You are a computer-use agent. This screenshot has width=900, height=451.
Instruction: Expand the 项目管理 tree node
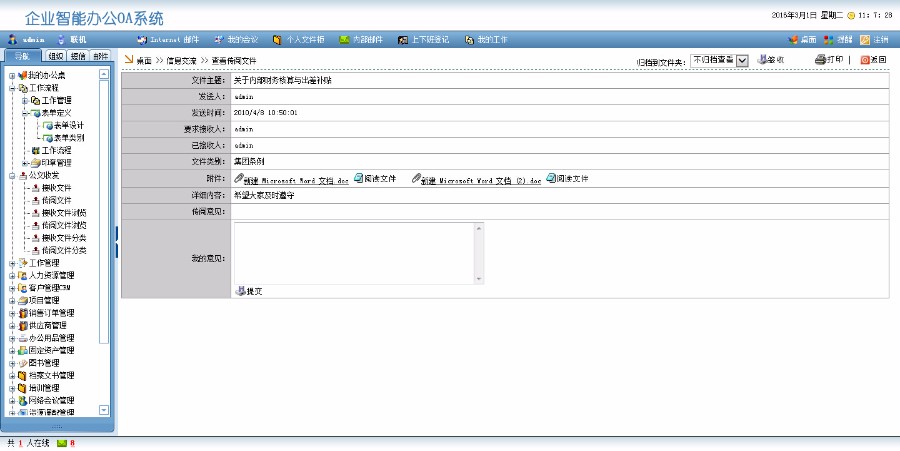[12, 300]
